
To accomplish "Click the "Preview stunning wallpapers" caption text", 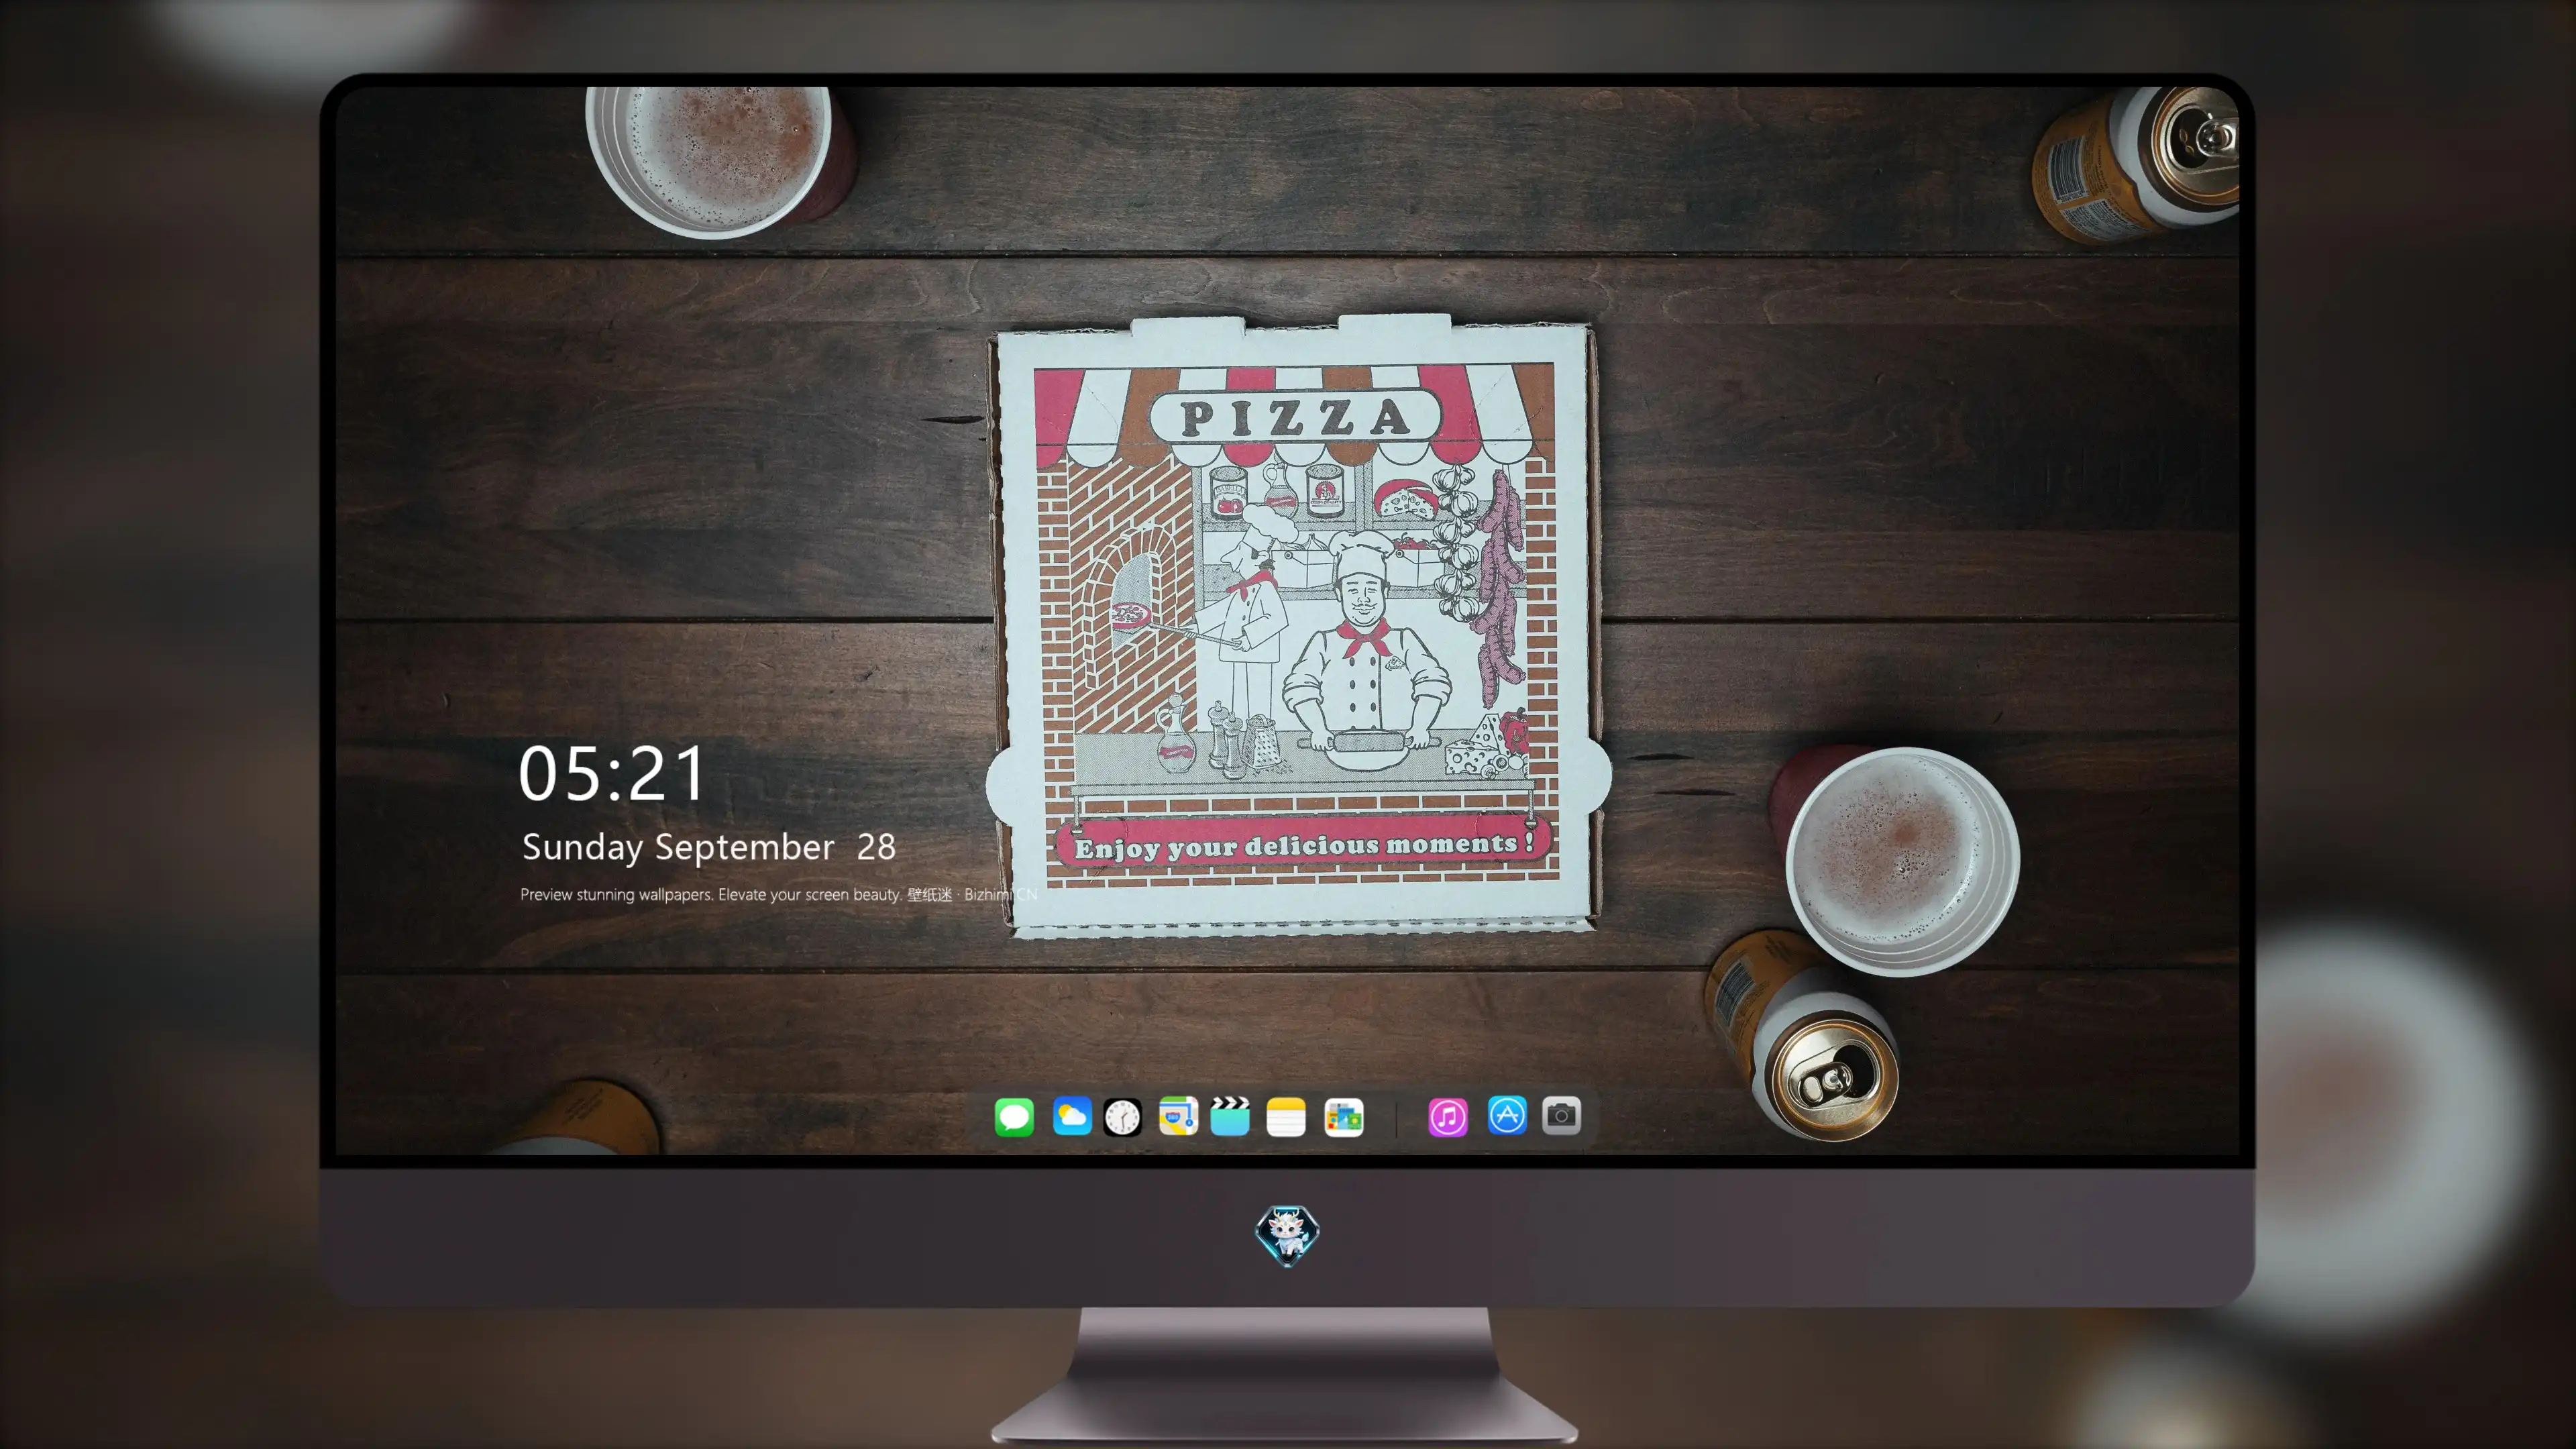I will pyautogui.click(x=779, y=894).
